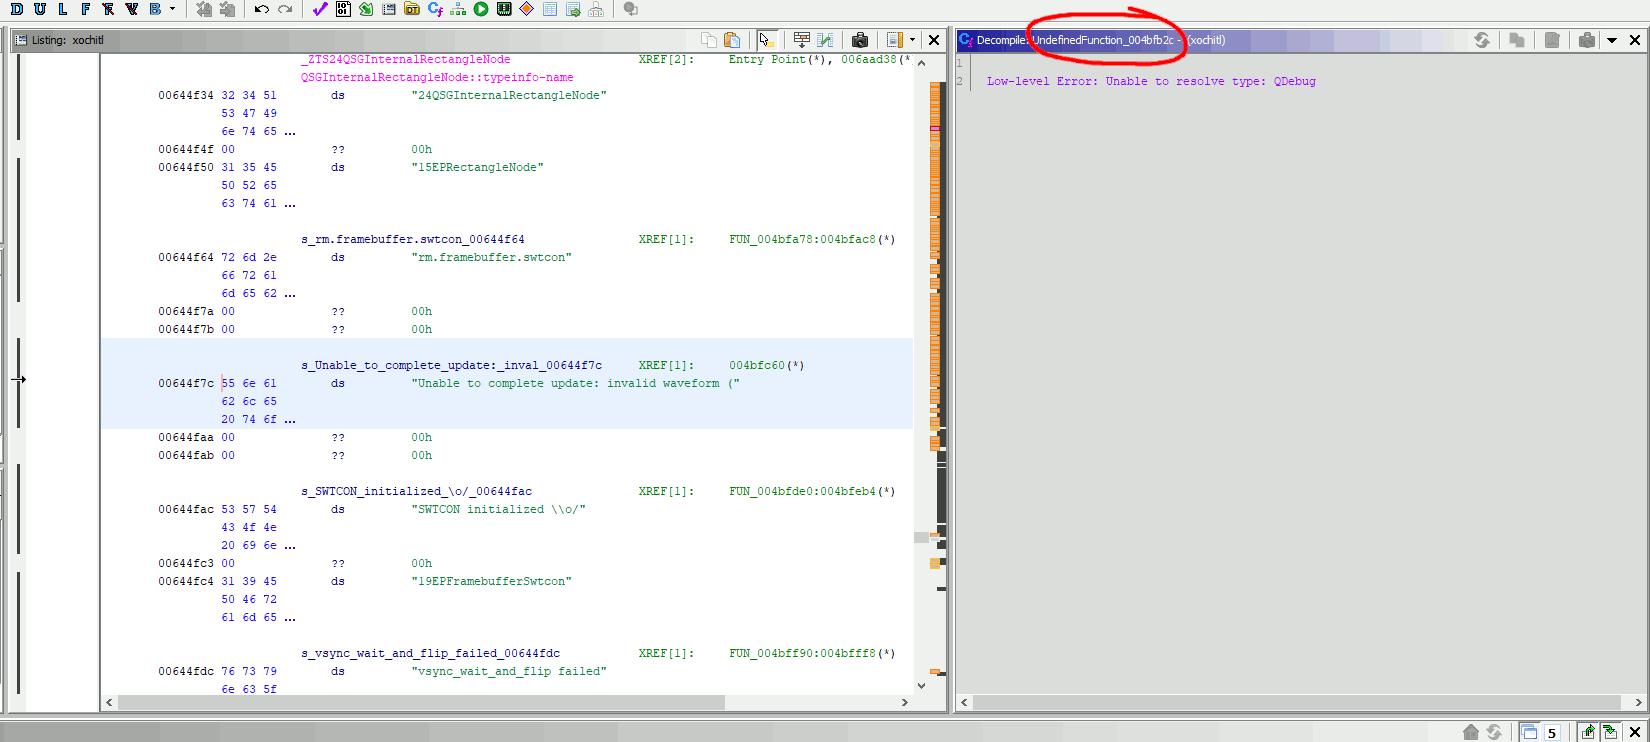Screen dimensions: 1650x742
Task: Click XREF link FUN_004bff90:004bfff8(*)
Action: [812, 653]
